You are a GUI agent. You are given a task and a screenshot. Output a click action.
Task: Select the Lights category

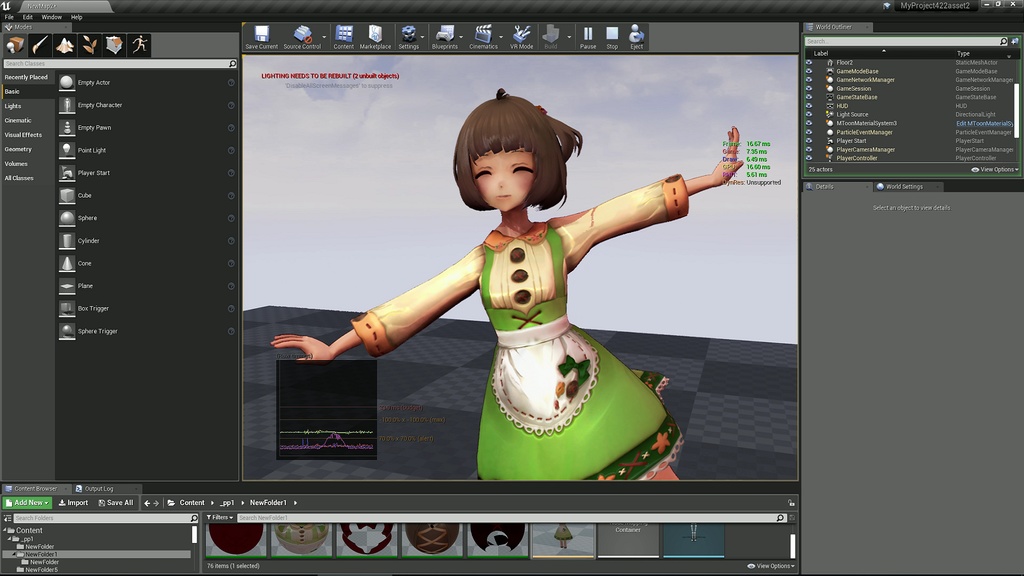(13, 106)
